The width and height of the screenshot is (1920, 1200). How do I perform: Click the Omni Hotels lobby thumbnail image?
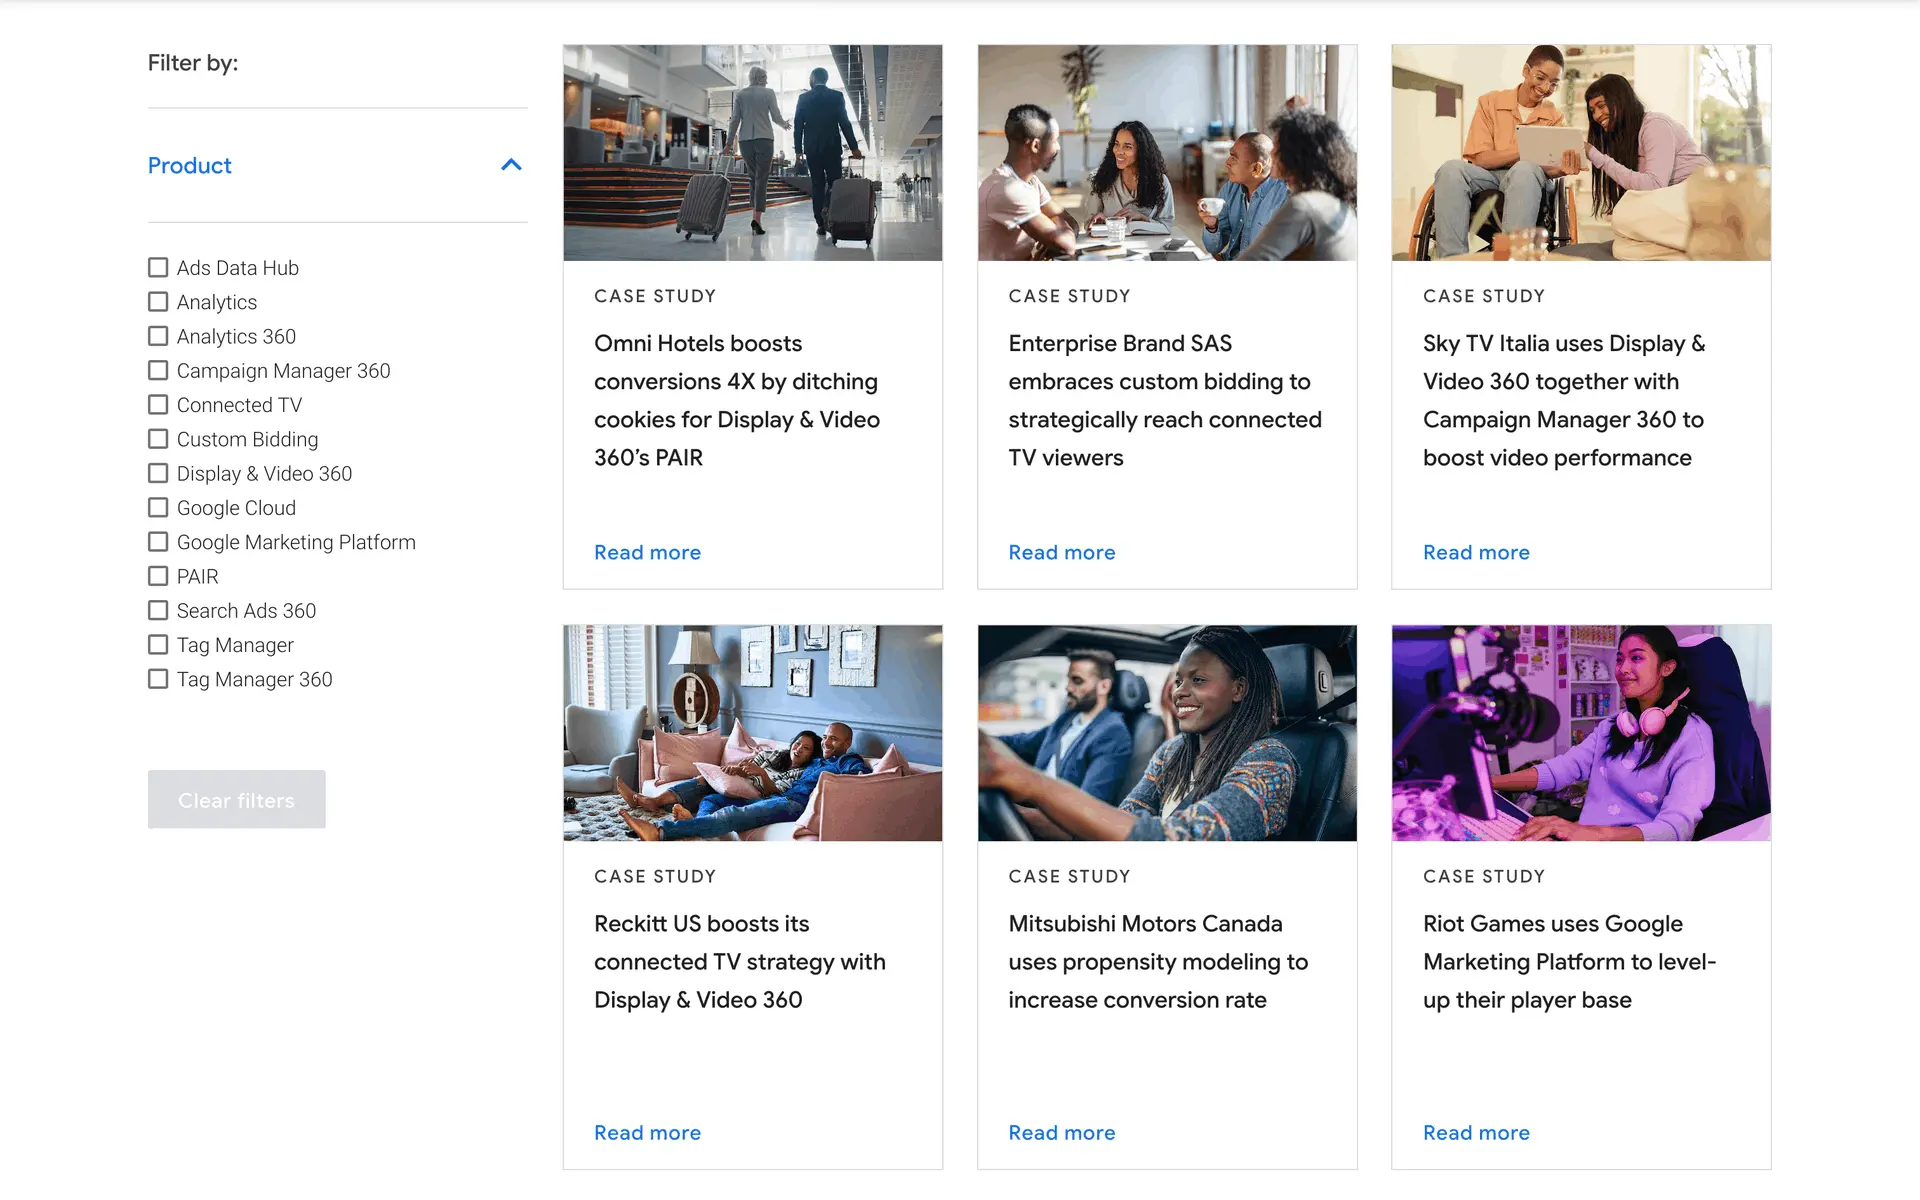(752, 152)
